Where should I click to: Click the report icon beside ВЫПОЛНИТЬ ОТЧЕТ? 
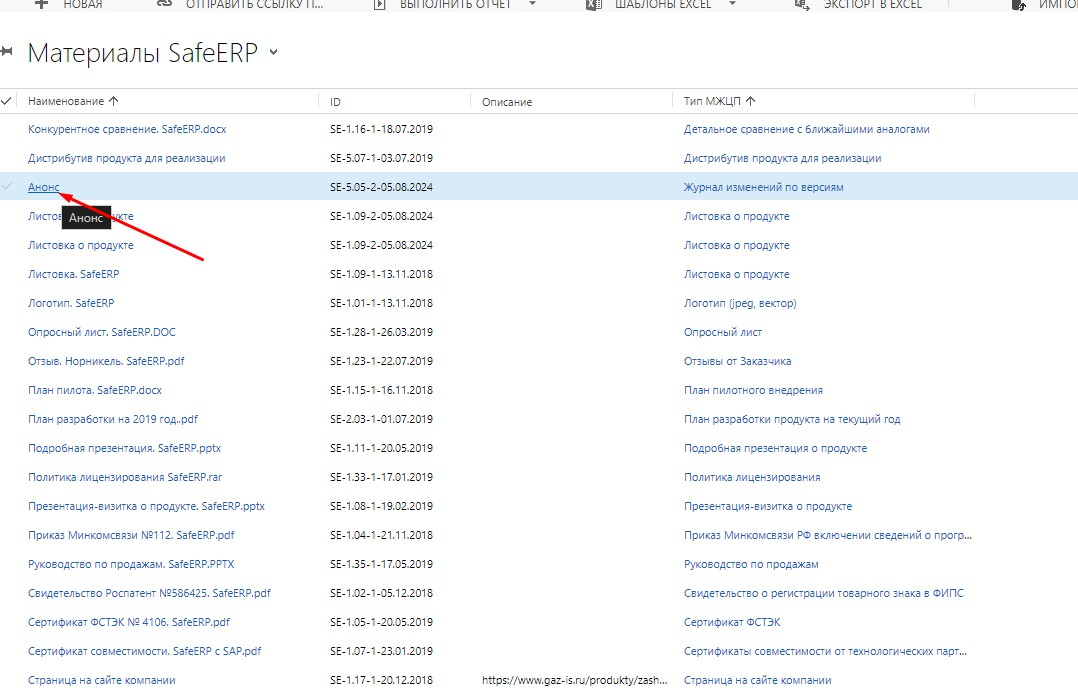(379, 5)
